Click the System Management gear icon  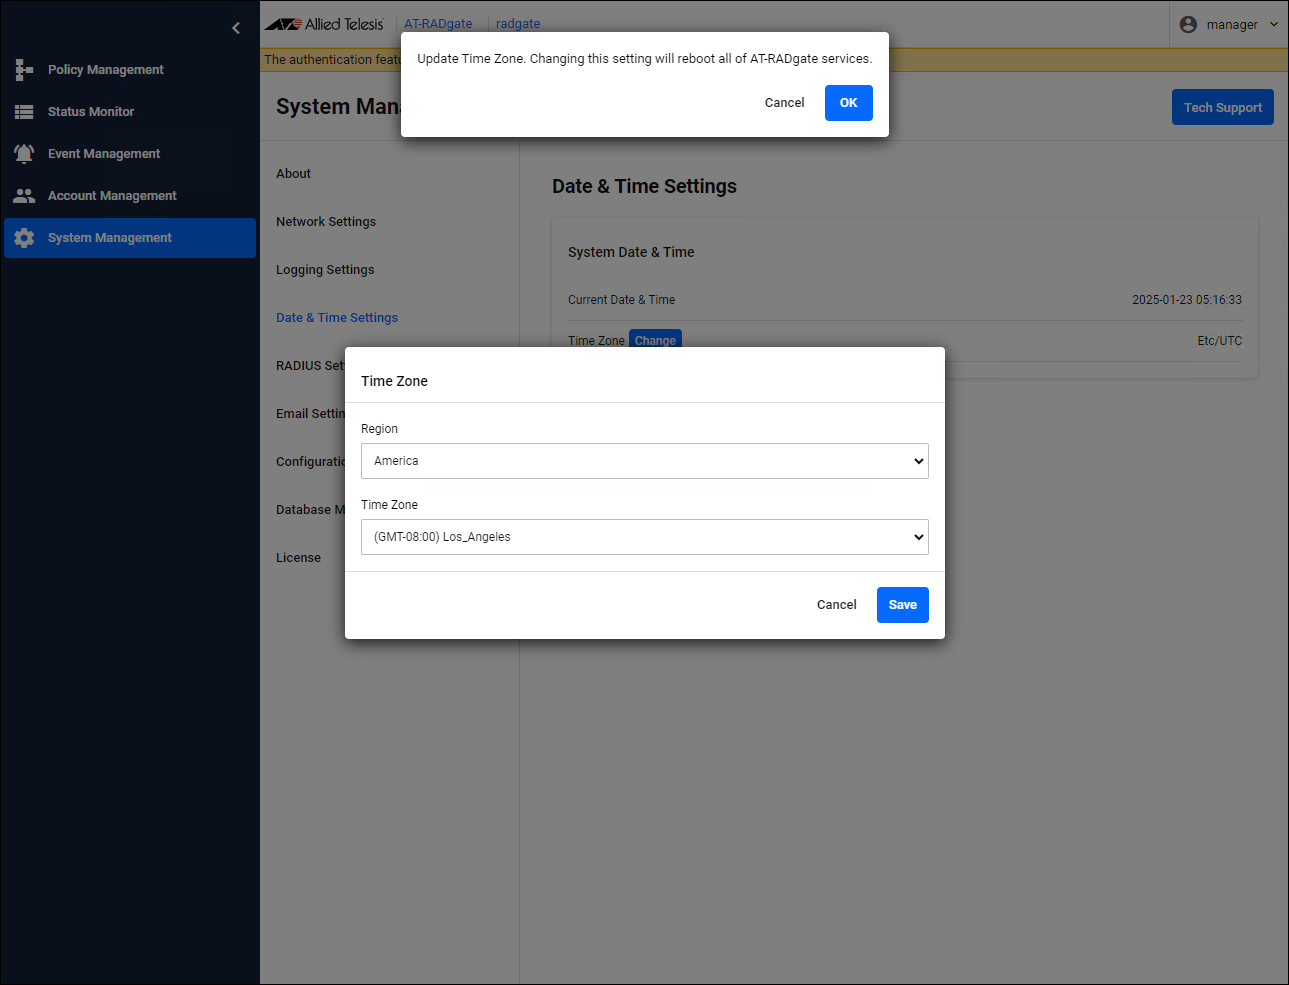click(24, 238)
